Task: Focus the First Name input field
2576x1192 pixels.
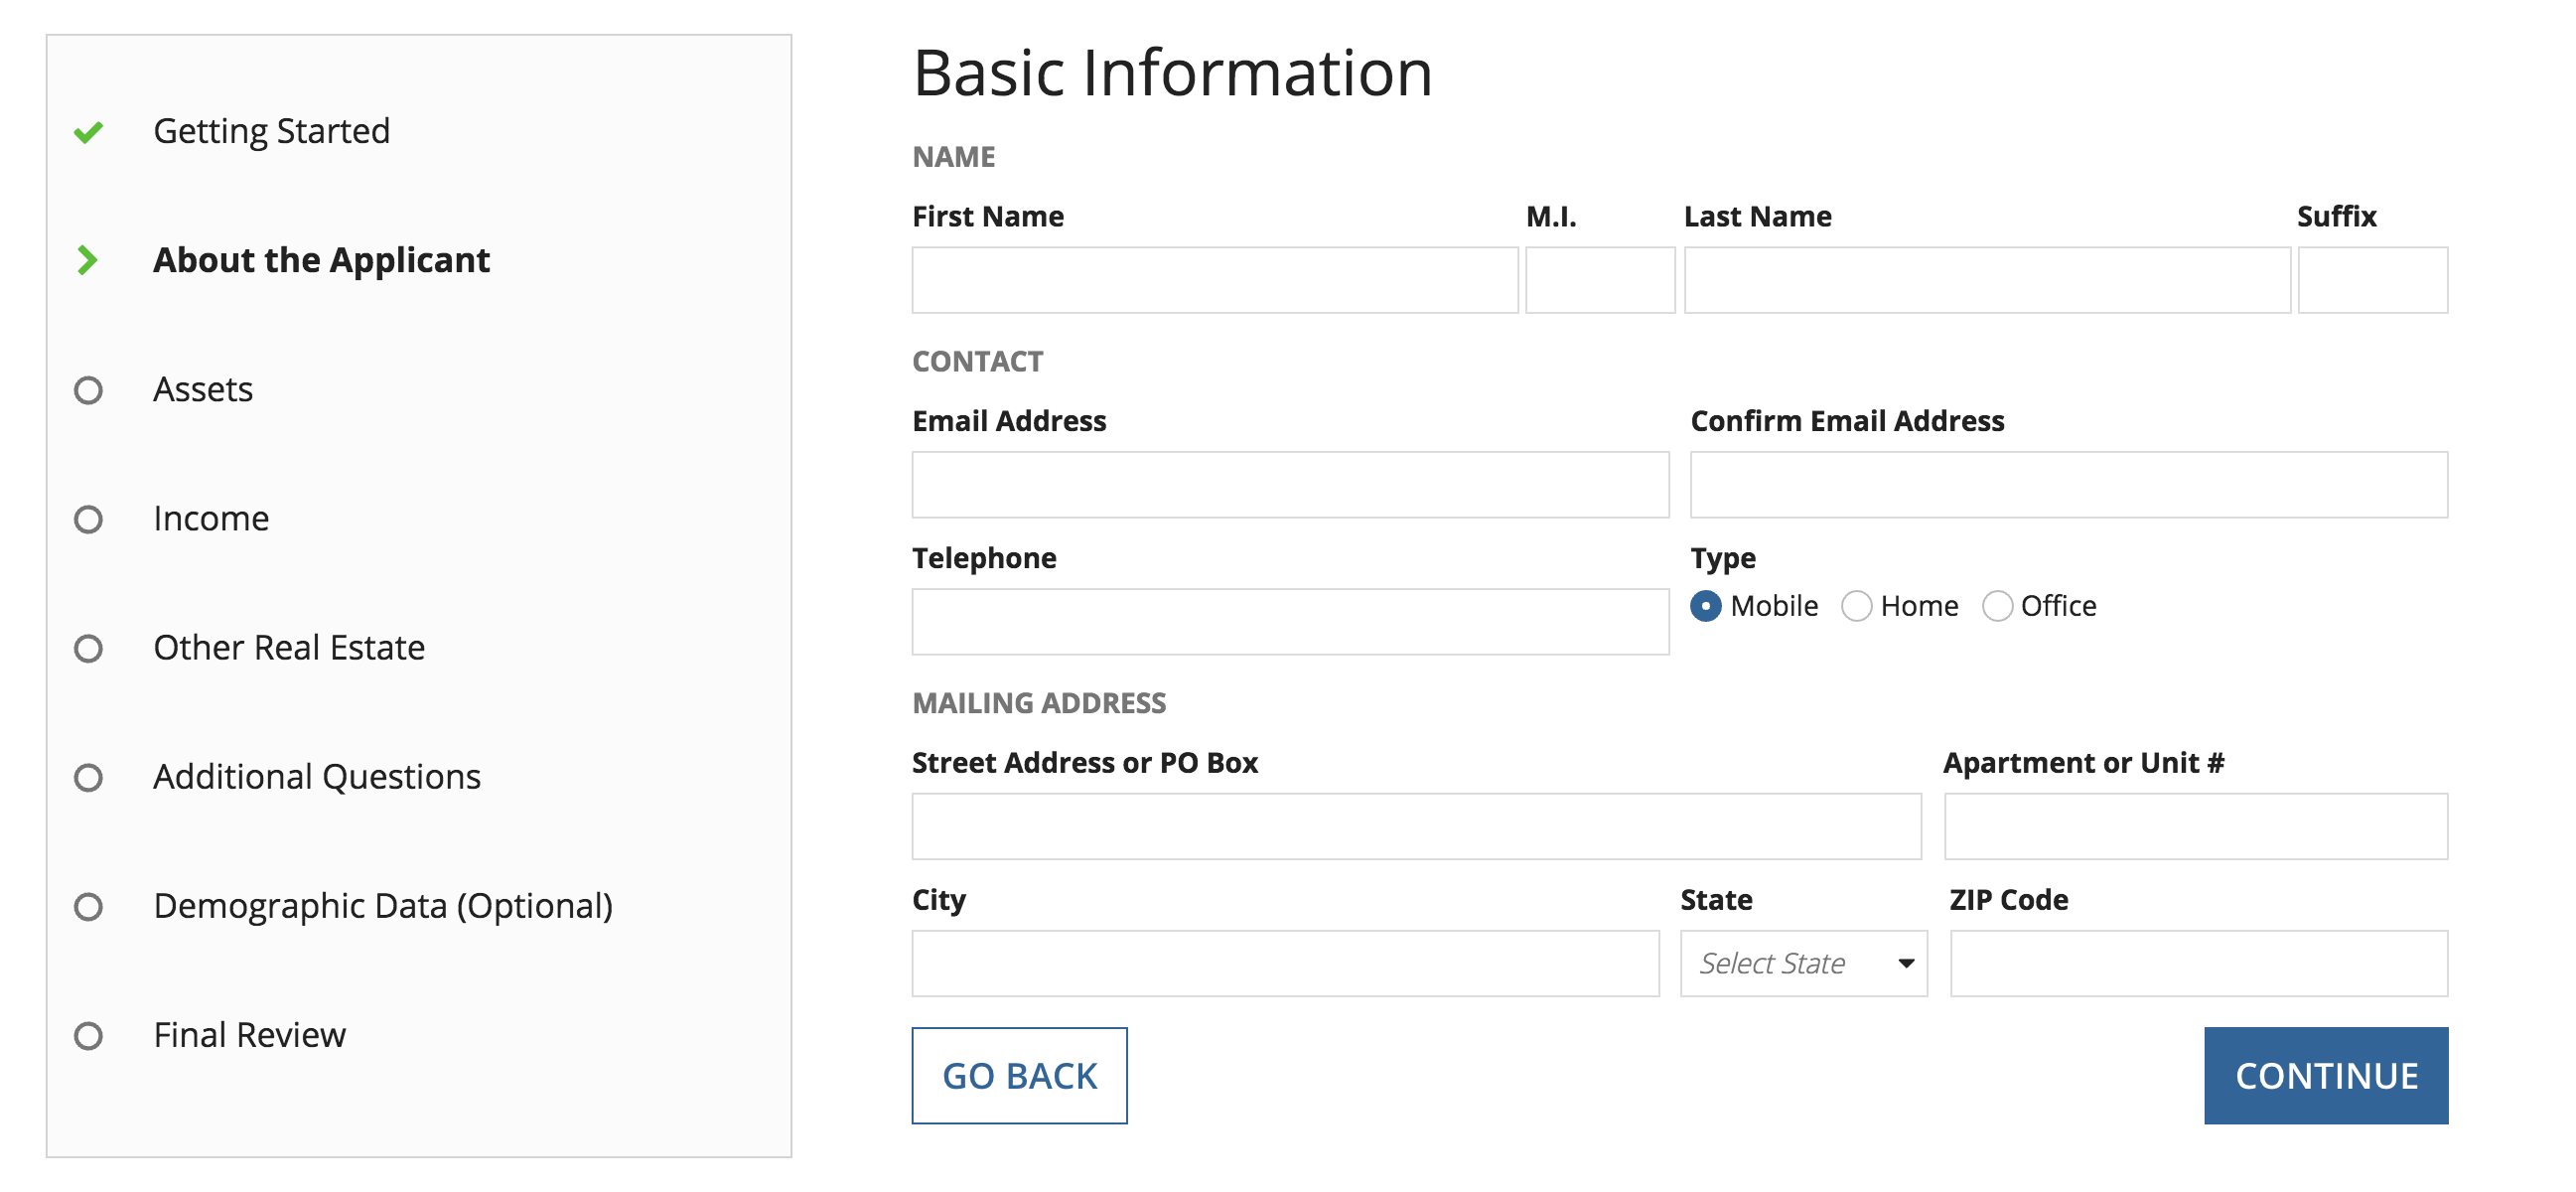Action: pos(1214,280)
